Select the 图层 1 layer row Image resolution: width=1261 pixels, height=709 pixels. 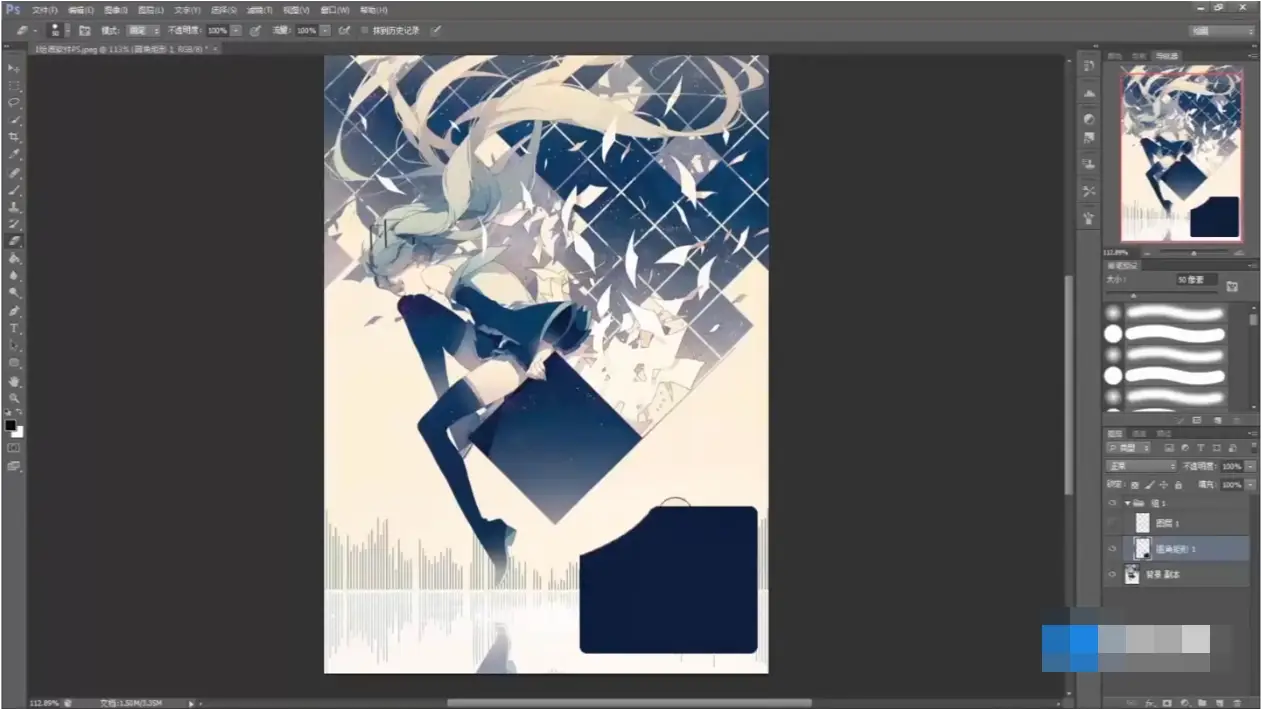1180,523
